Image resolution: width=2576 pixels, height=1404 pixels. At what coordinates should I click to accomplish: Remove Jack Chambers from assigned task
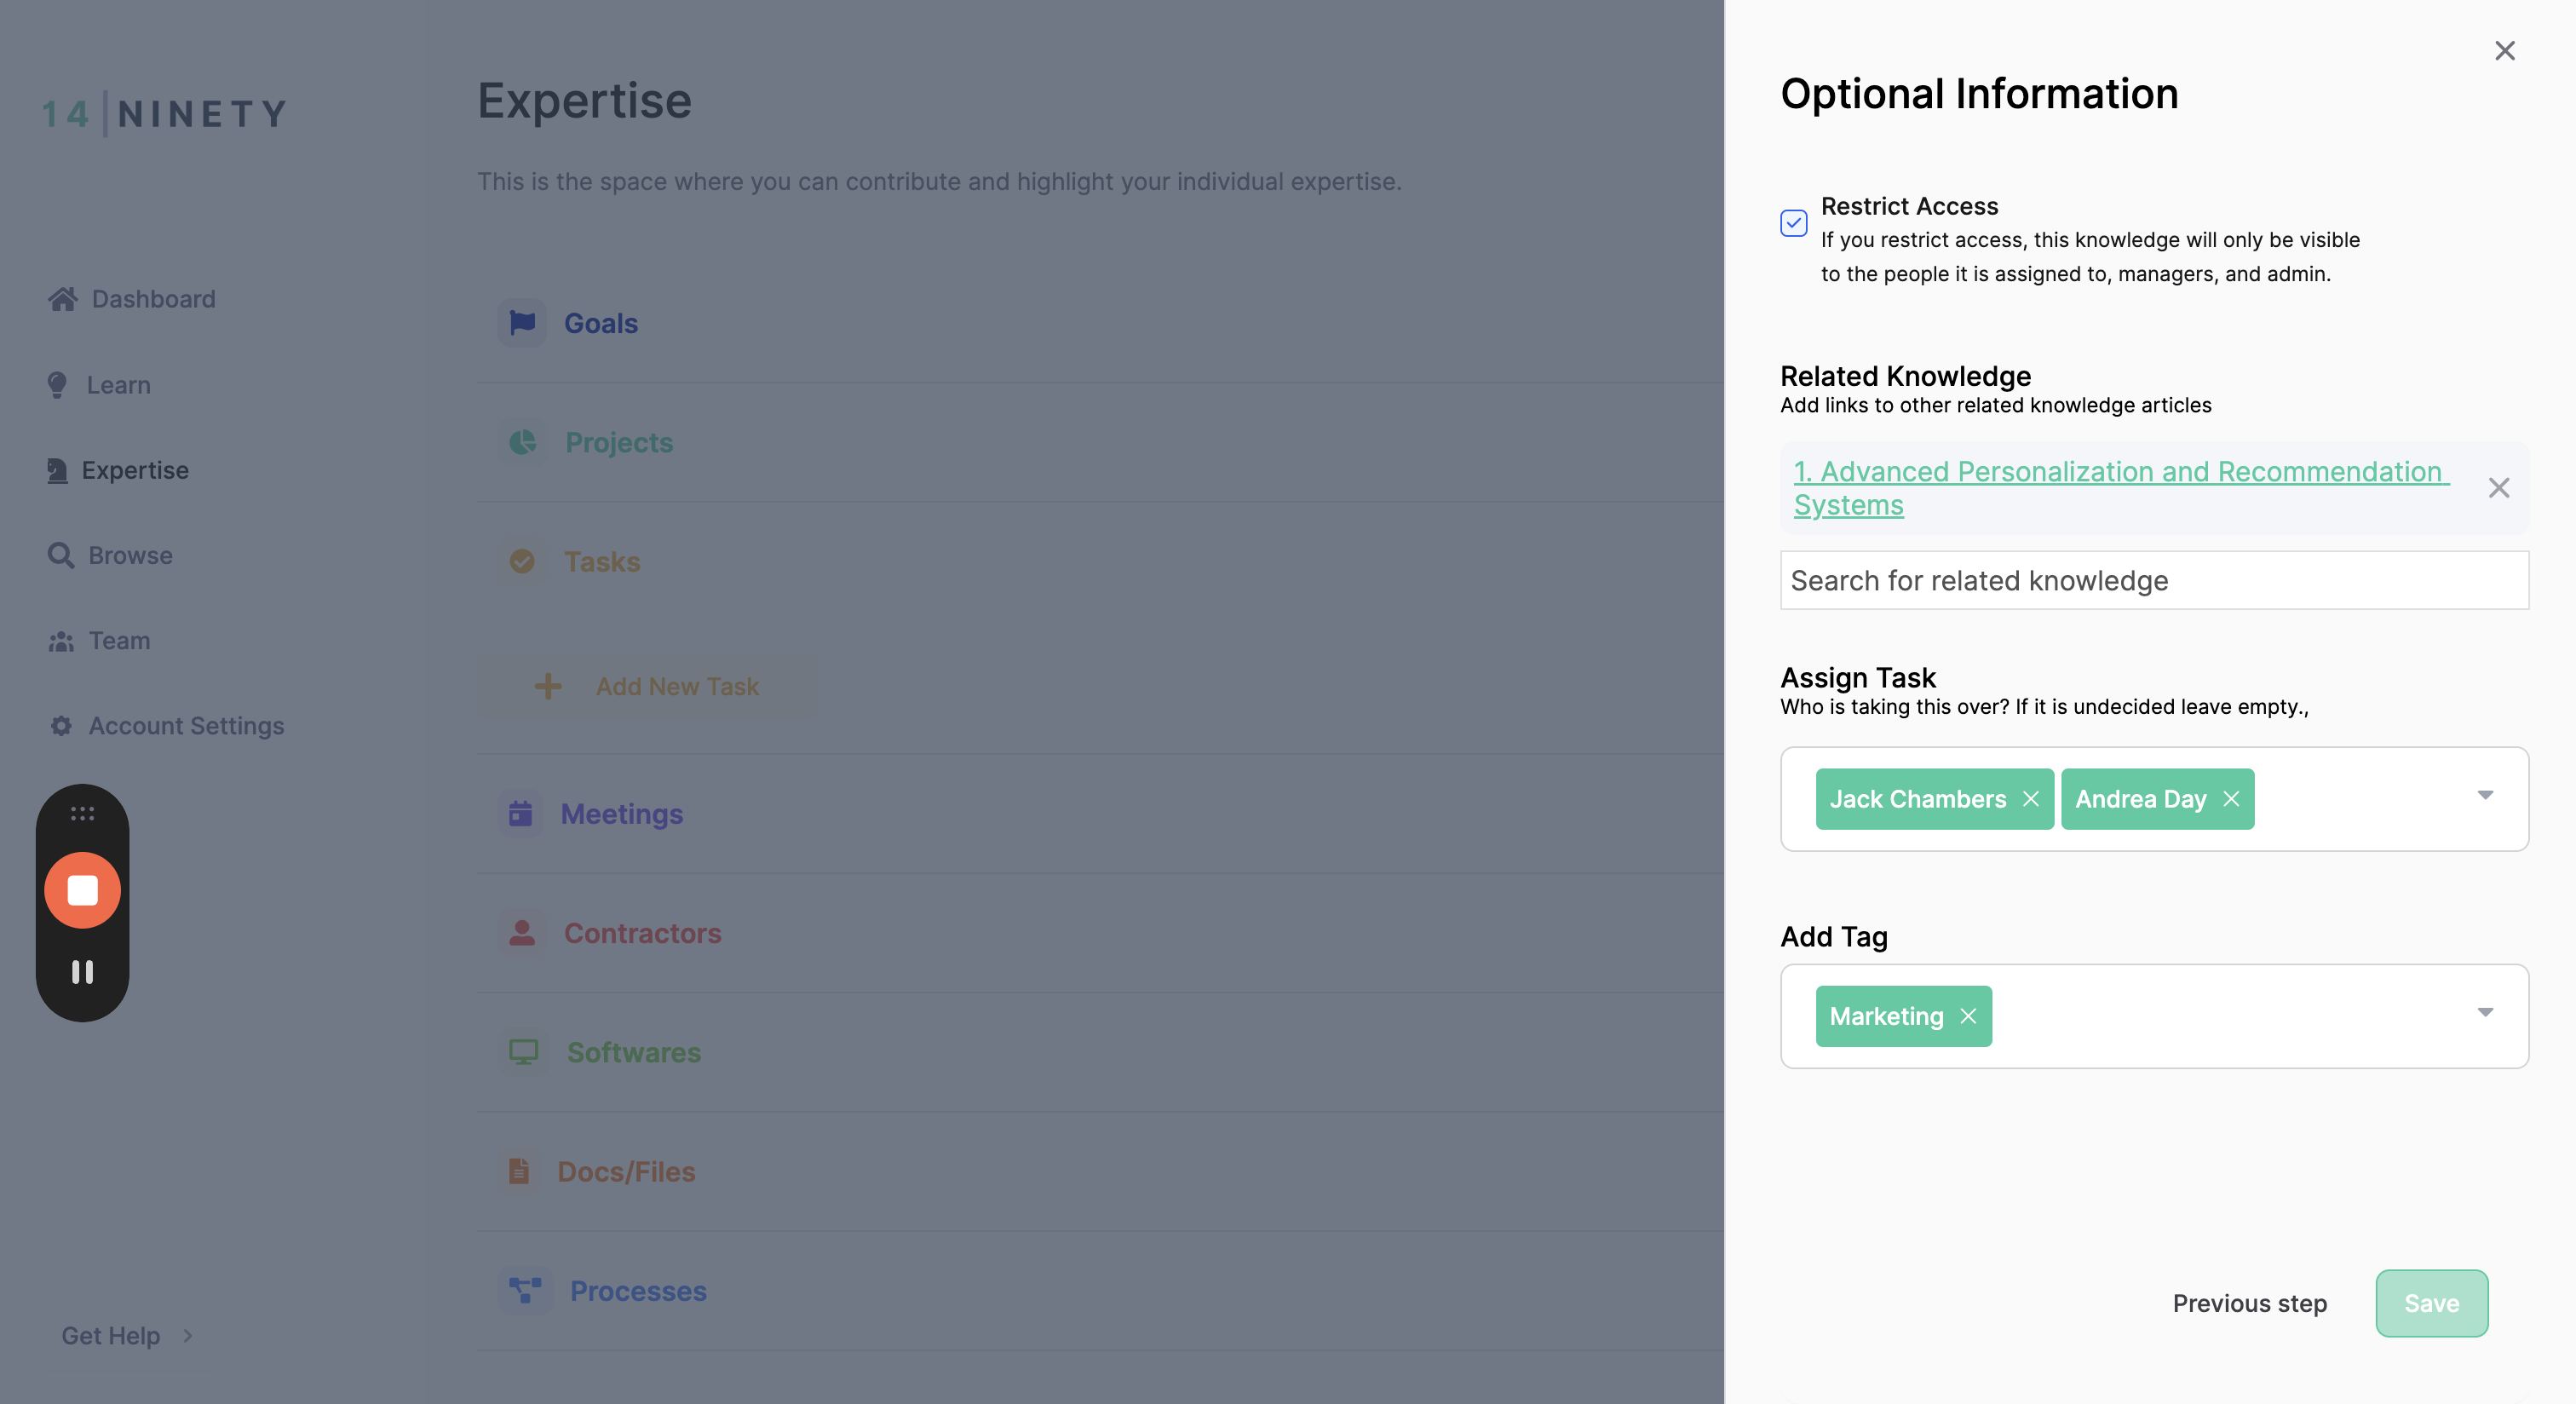(x=2030, y=799)
